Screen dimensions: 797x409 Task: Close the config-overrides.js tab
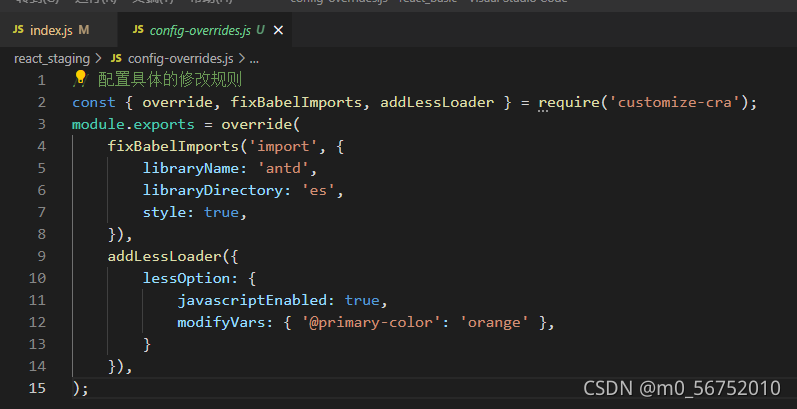pyautogui.click(x=278, y=30)
